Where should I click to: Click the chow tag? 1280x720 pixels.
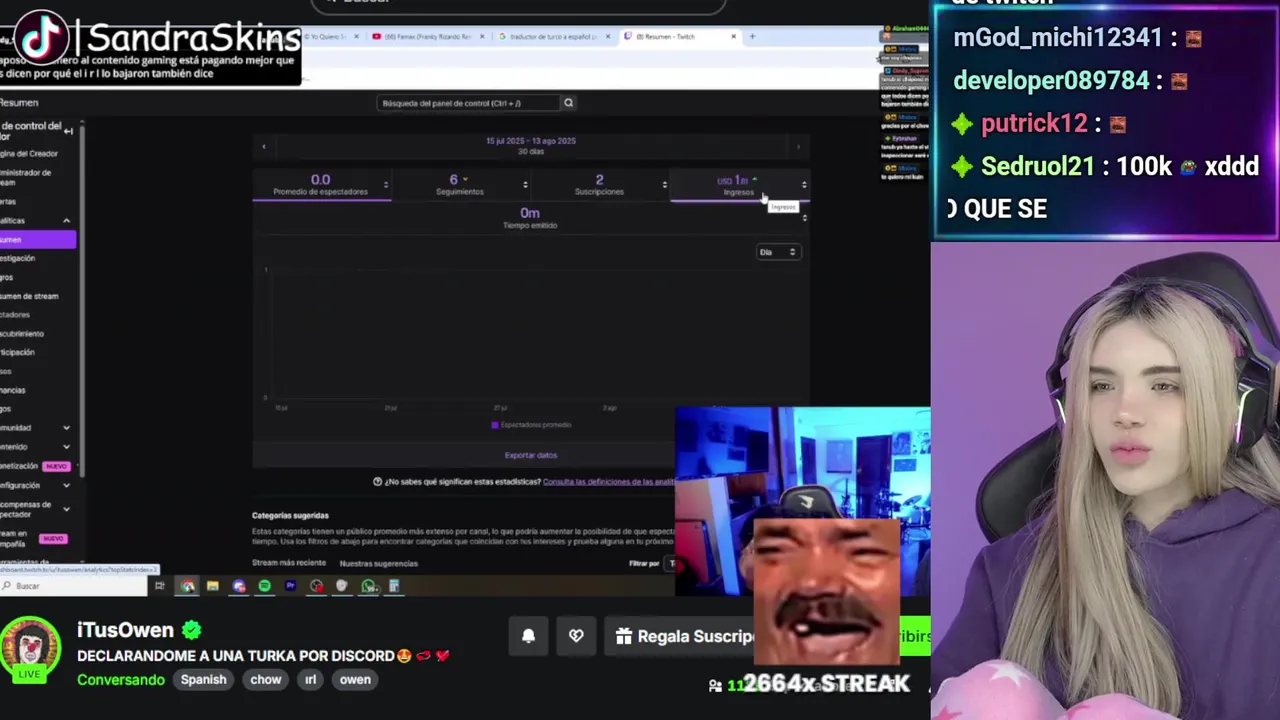point(265,680)
